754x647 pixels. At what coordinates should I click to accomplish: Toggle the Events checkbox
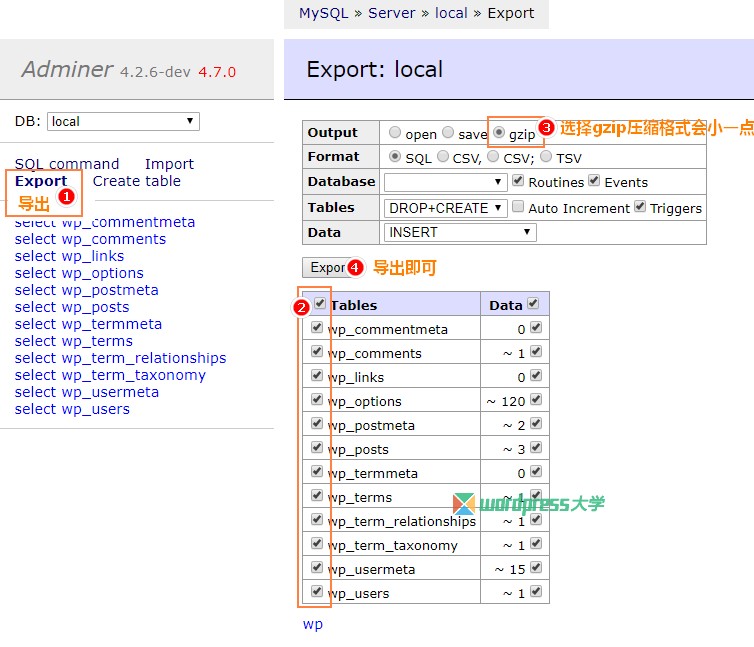[594, 180]
